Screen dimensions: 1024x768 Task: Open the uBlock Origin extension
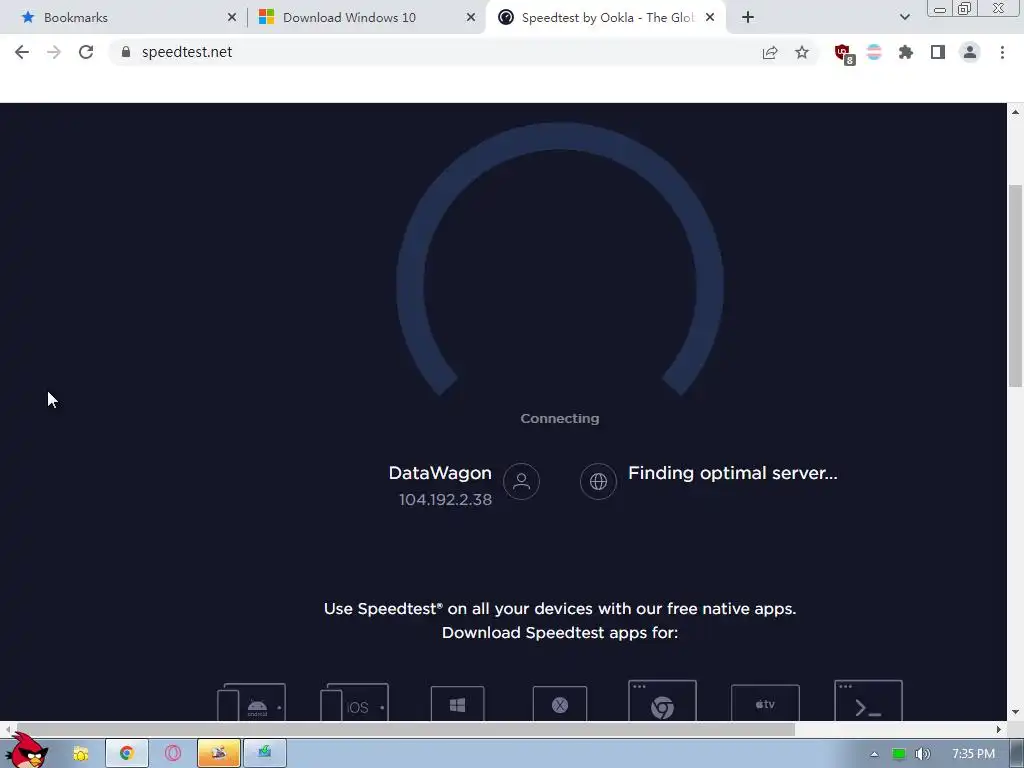pyautogui.click(x=844, y=54)
